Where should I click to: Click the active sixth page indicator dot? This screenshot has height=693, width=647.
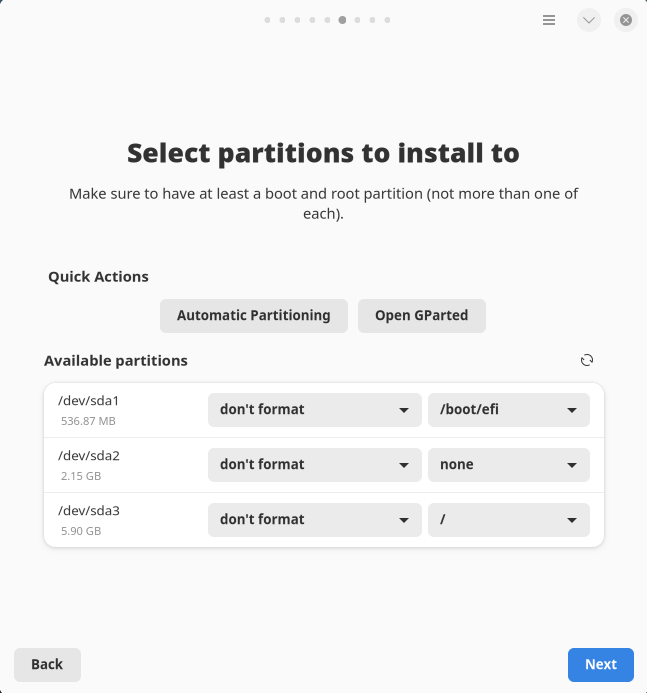[x=342, y=20]
